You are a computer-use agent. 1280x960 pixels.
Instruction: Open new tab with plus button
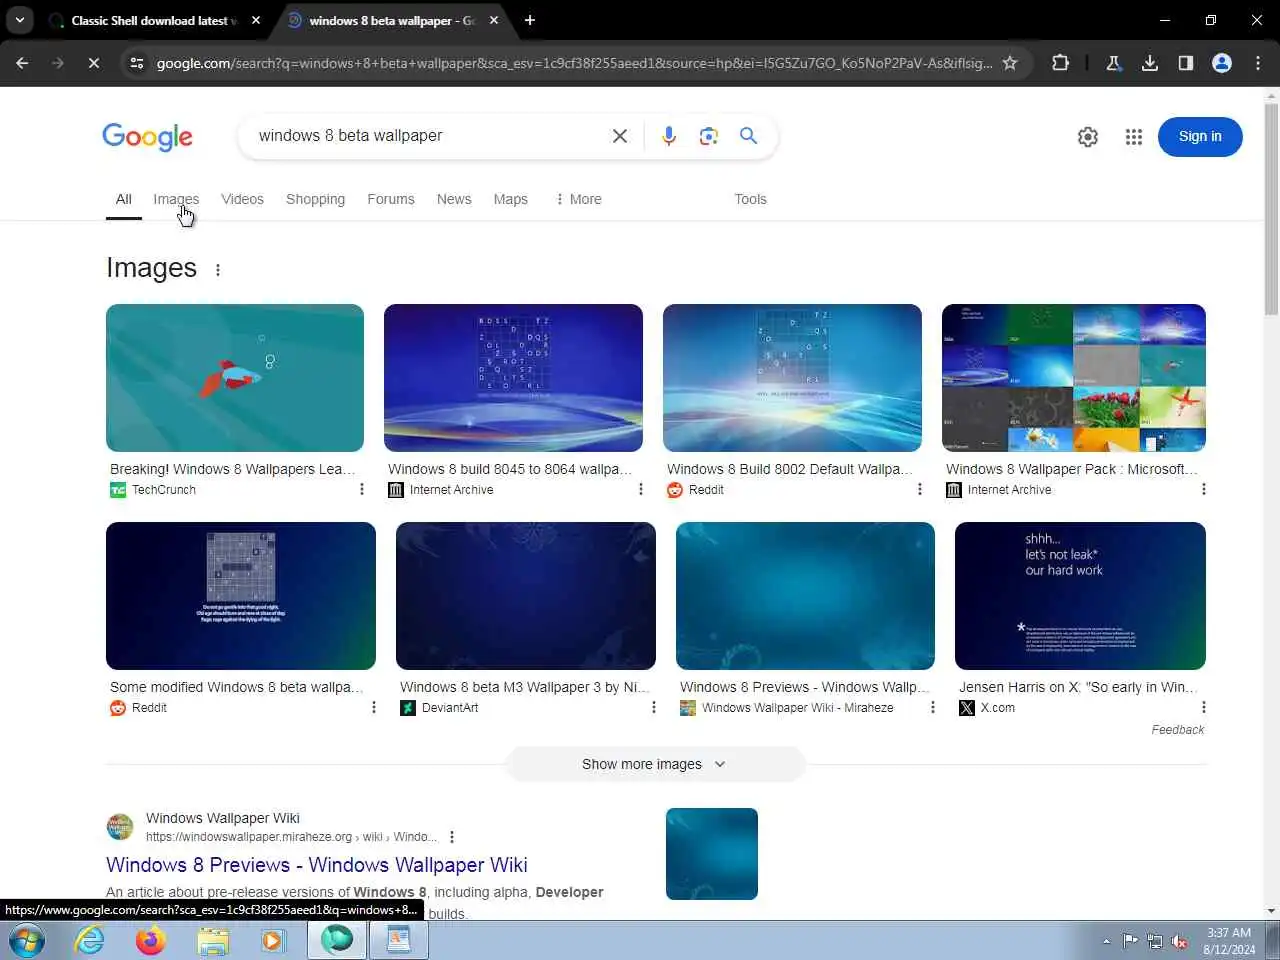tap(530, 20)
